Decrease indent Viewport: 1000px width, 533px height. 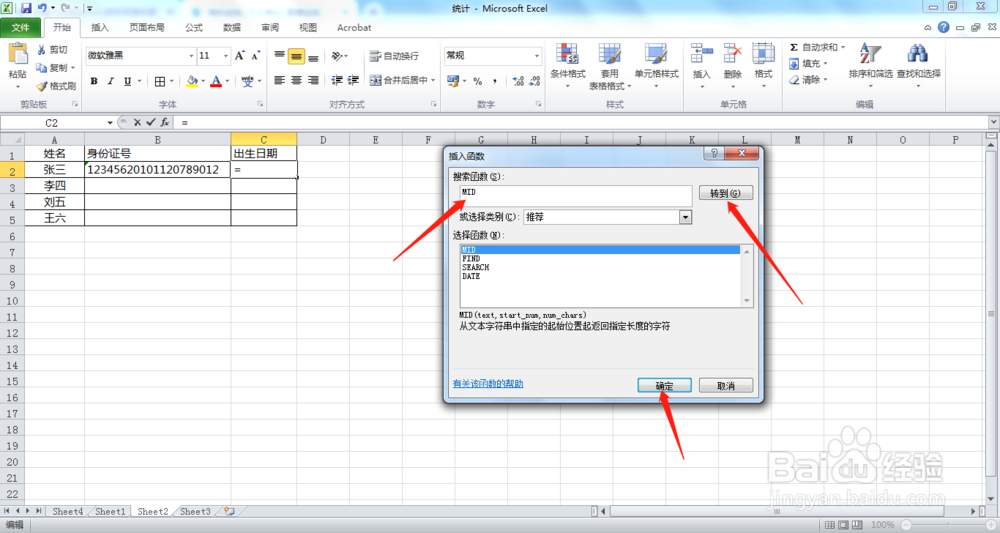(337, 80)
